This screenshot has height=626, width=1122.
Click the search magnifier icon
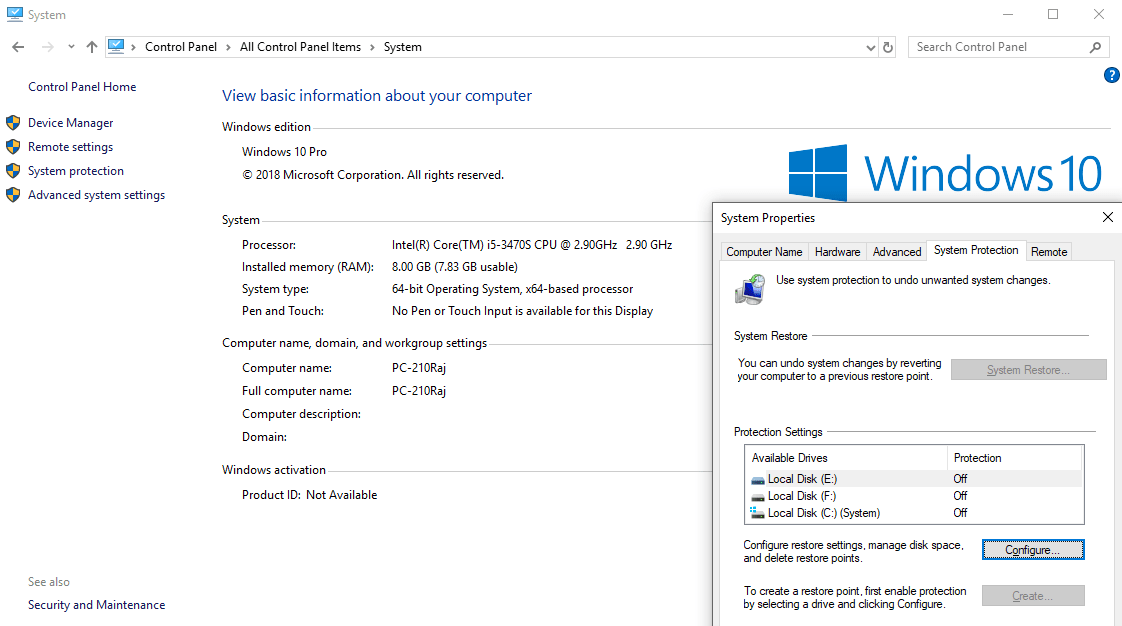click(x=1096, y=47)
